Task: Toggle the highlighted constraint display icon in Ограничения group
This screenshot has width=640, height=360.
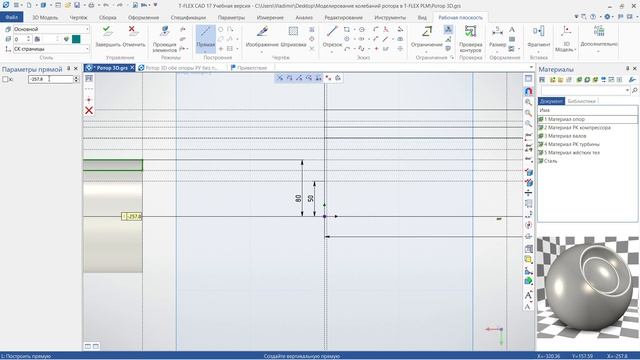Action: pos(448,29)
